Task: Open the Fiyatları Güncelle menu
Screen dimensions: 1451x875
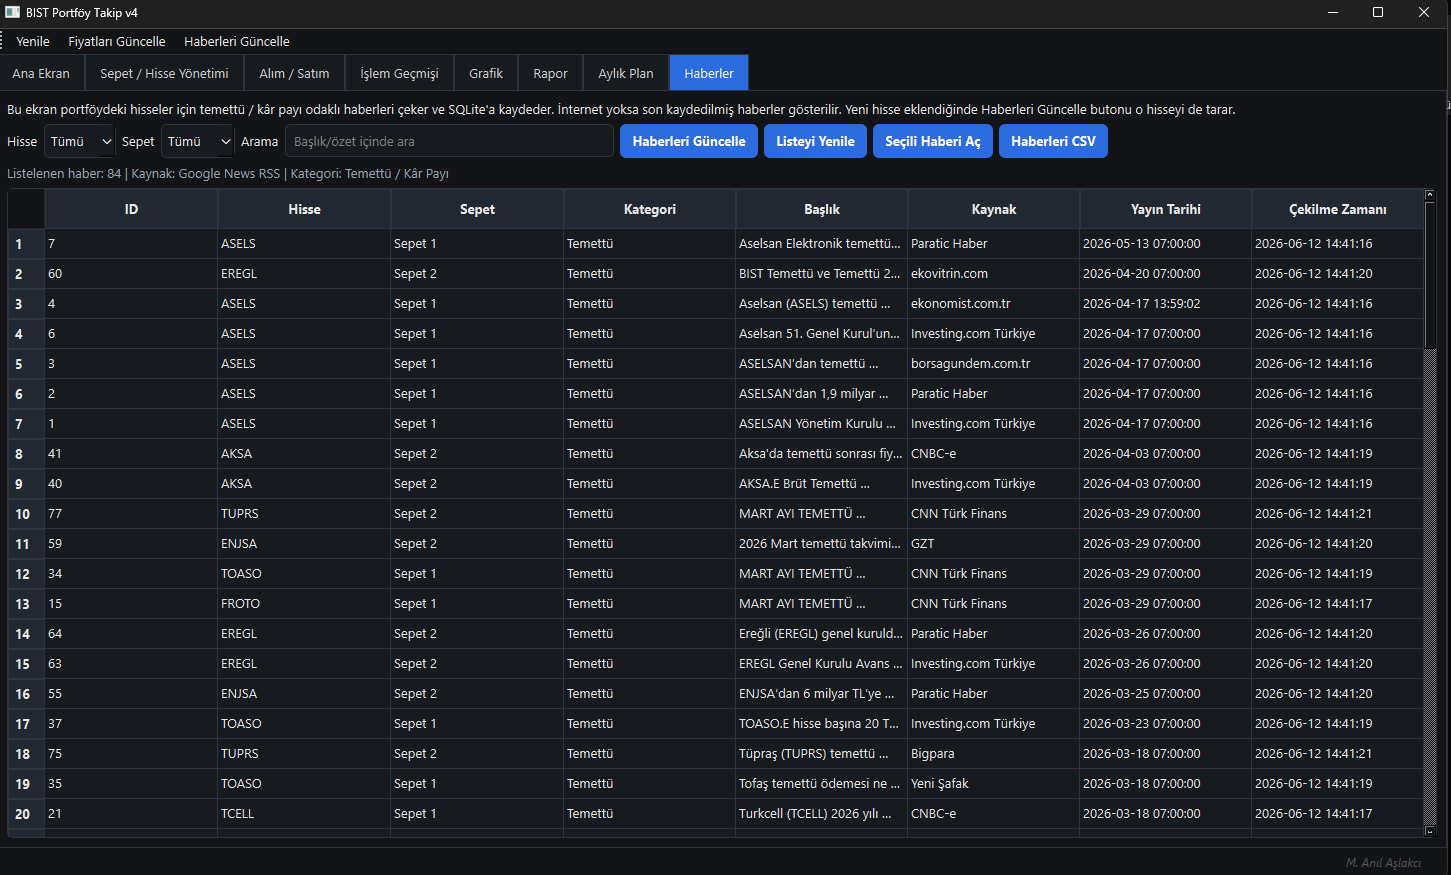Action: 117,41
